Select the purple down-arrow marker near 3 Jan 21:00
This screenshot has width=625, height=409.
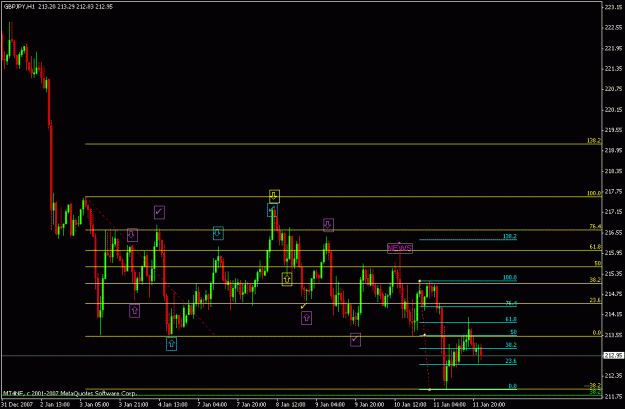[x=132, y=235]
